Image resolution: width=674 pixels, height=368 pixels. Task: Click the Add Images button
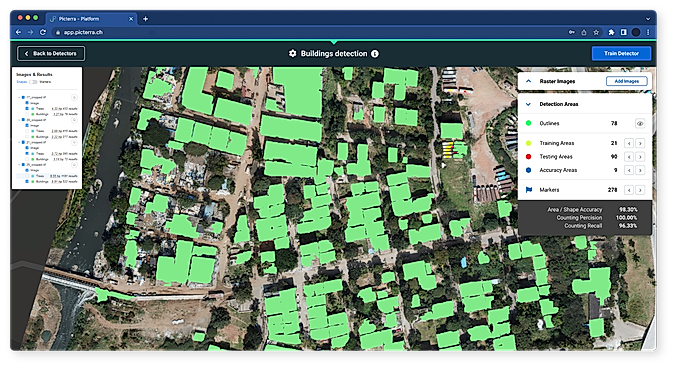pos(627,81)
